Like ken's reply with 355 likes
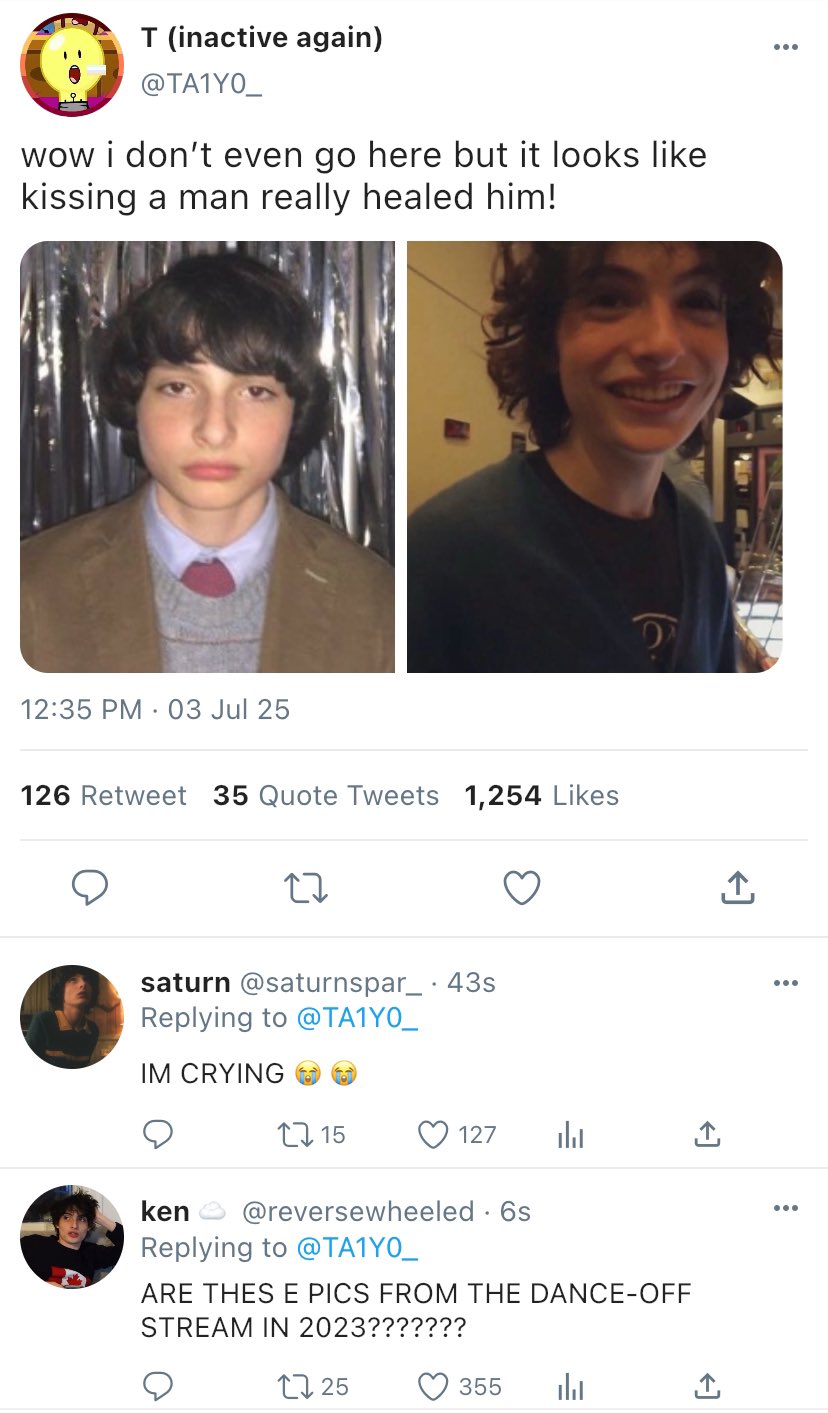This screenshot has width=828, height=1413. (x=433, y=1386)
